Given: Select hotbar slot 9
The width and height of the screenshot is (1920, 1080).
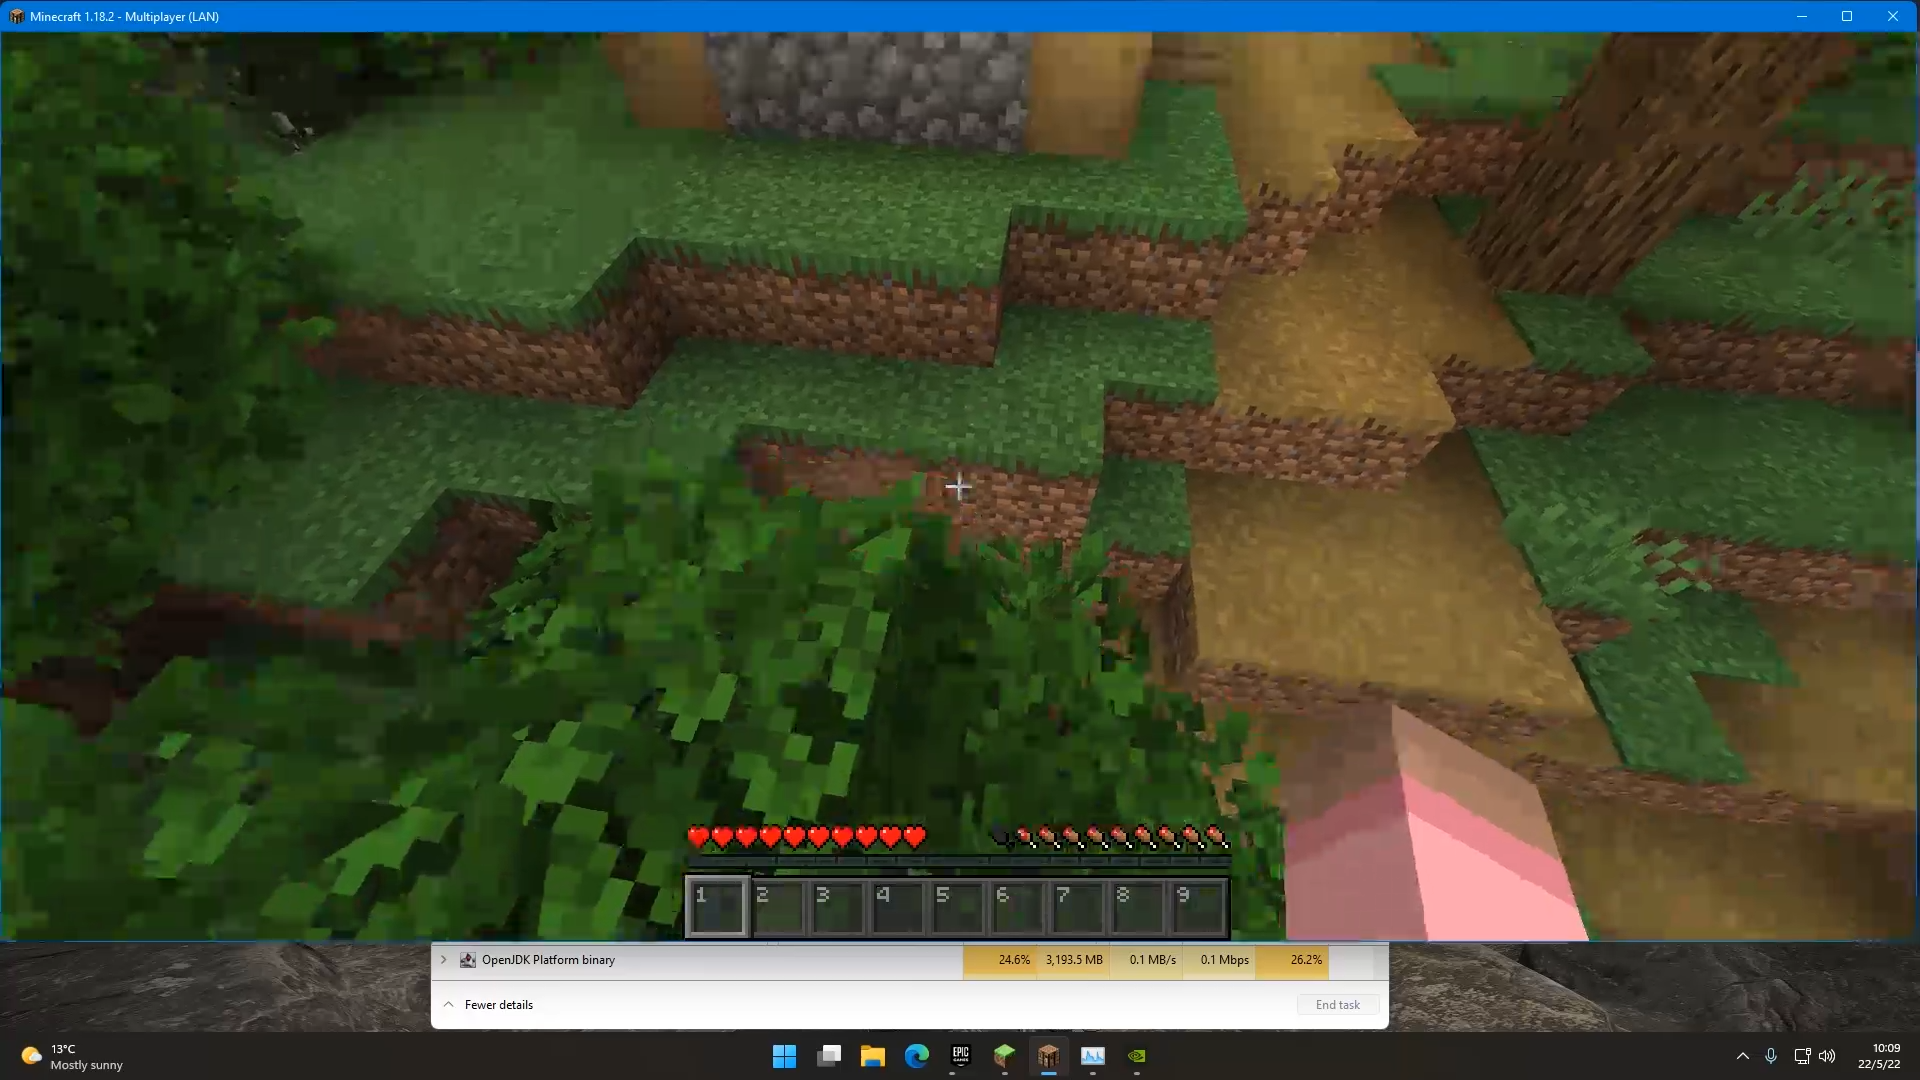Looking at the screenshot, I should [1197, 907].
